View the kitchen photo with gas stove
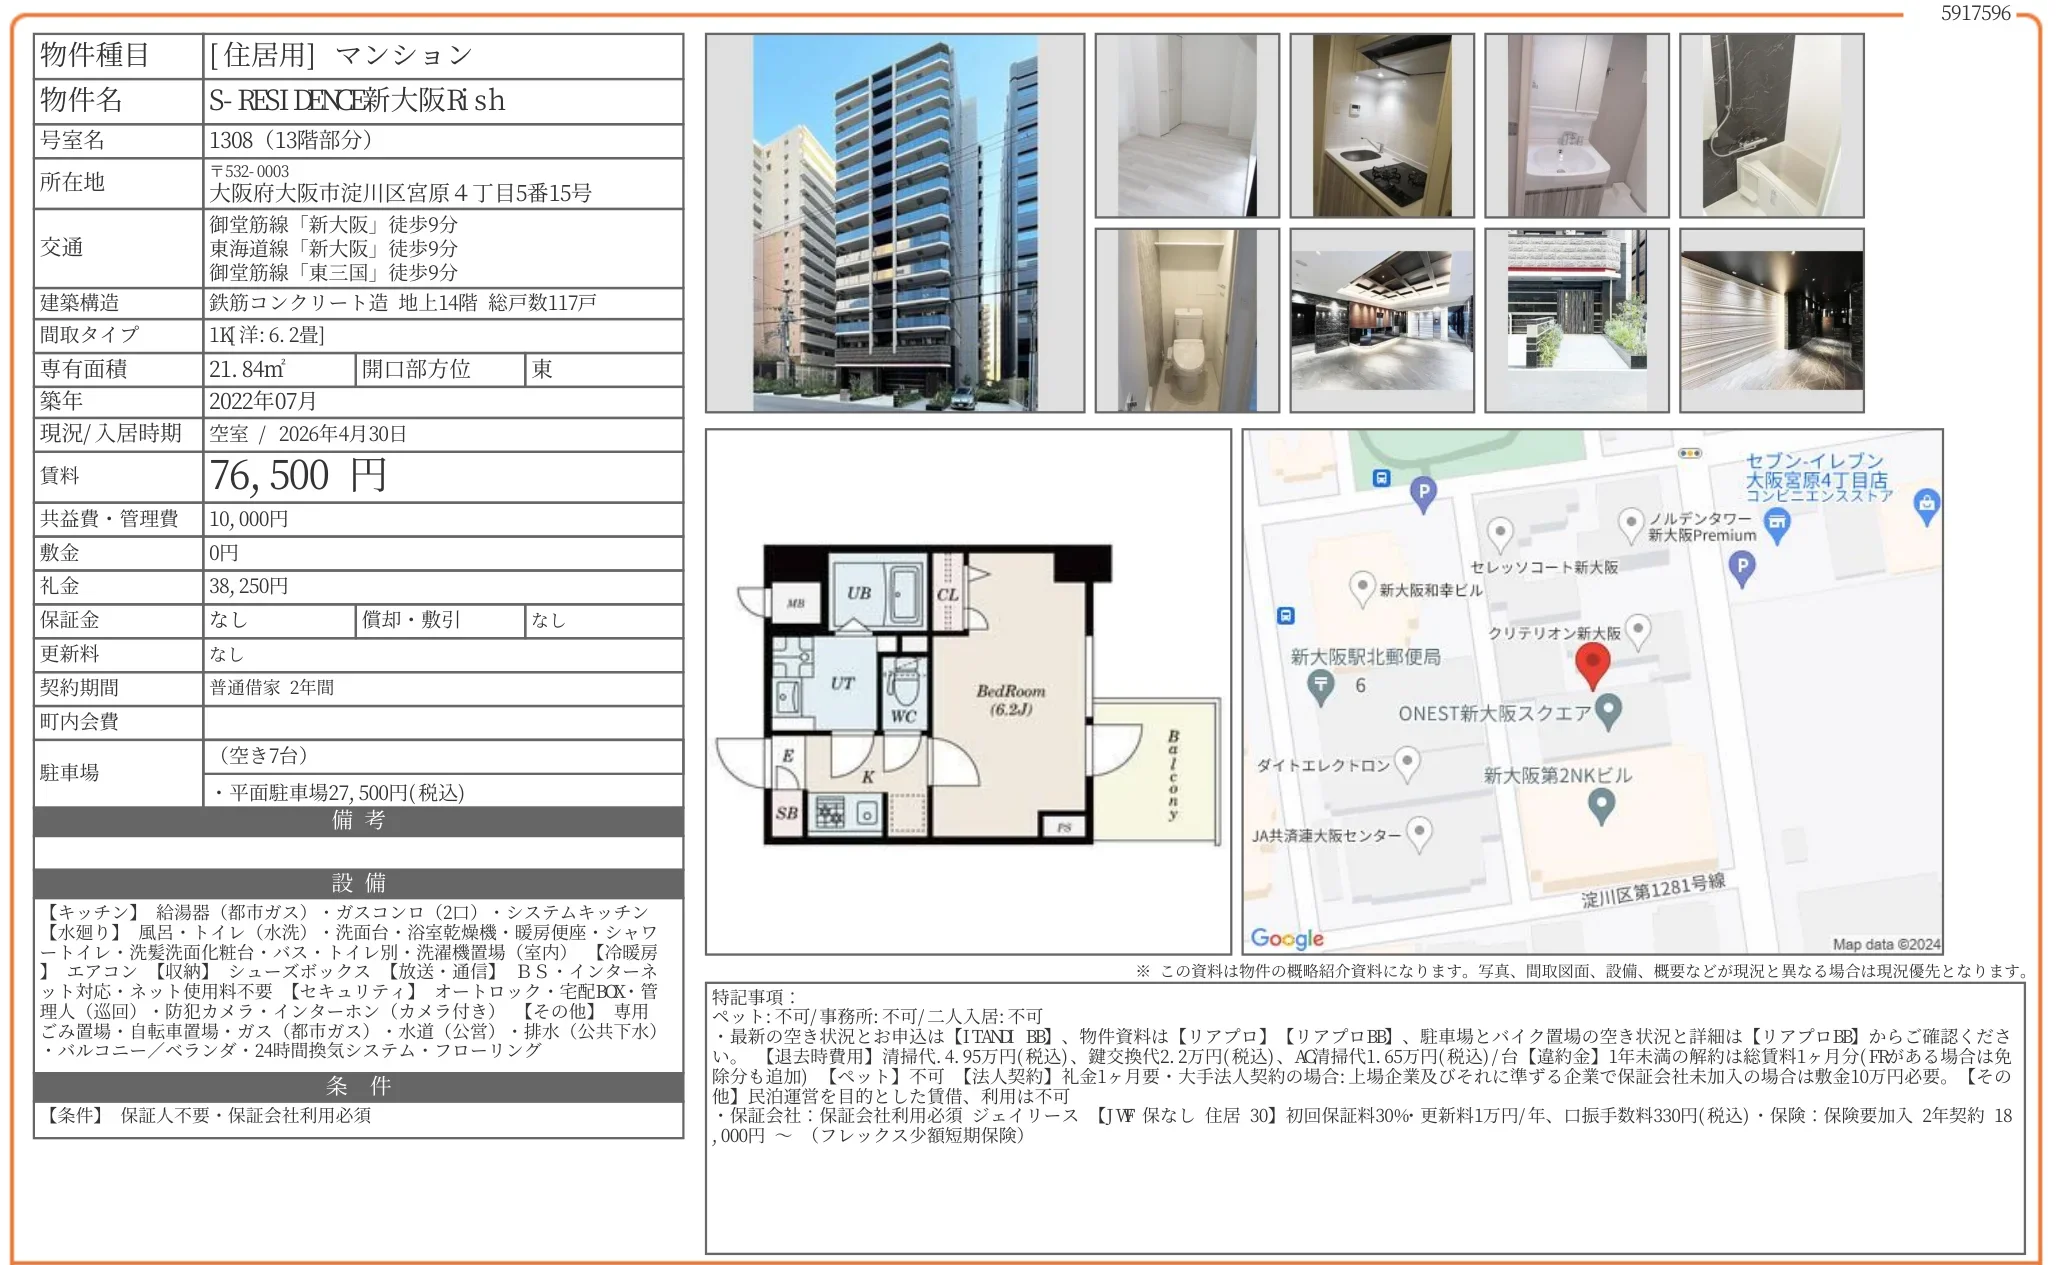This screenshot has width=2056, height=1265. click(x=1383, y=125)
